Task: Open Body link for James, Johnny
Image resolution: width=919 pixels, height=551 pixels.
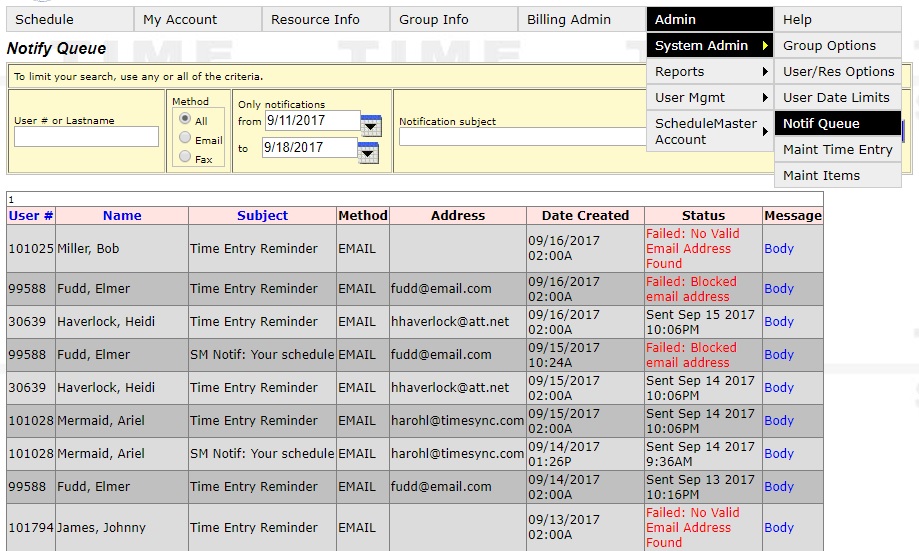Action: 779,528
